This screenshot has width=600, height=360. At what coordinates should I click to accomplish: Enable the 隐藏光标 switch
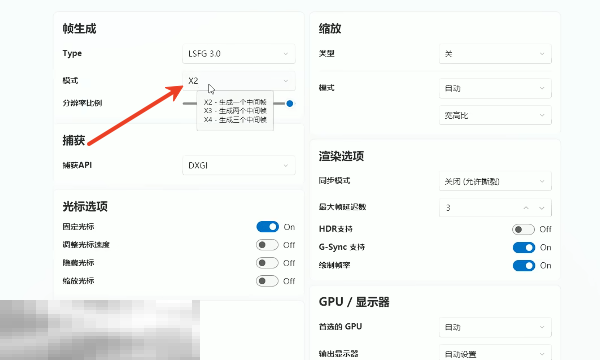pyautogui.click(x=267, y=263)
